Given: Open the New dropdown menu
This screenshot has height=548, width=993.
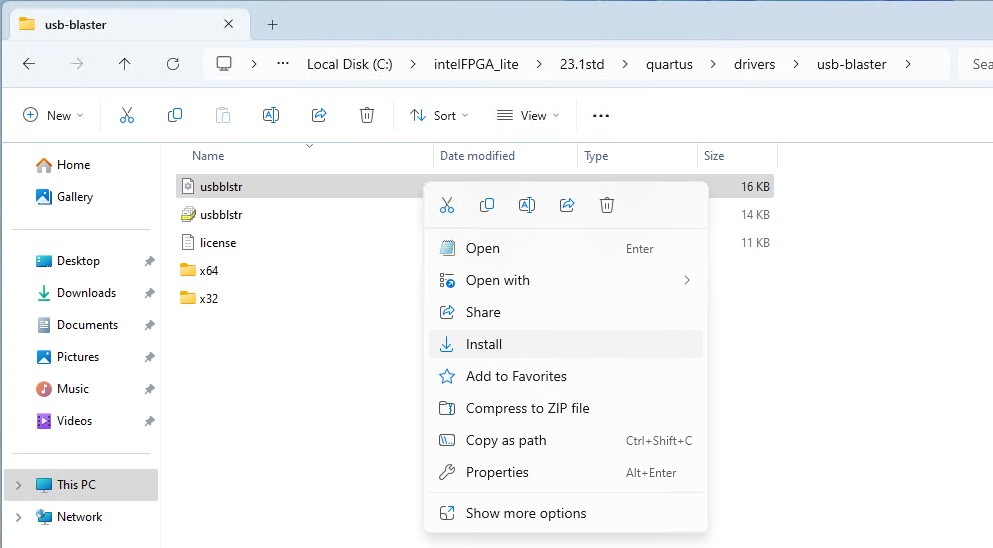Looking at the screenshot, I should (x=53, y=115).
